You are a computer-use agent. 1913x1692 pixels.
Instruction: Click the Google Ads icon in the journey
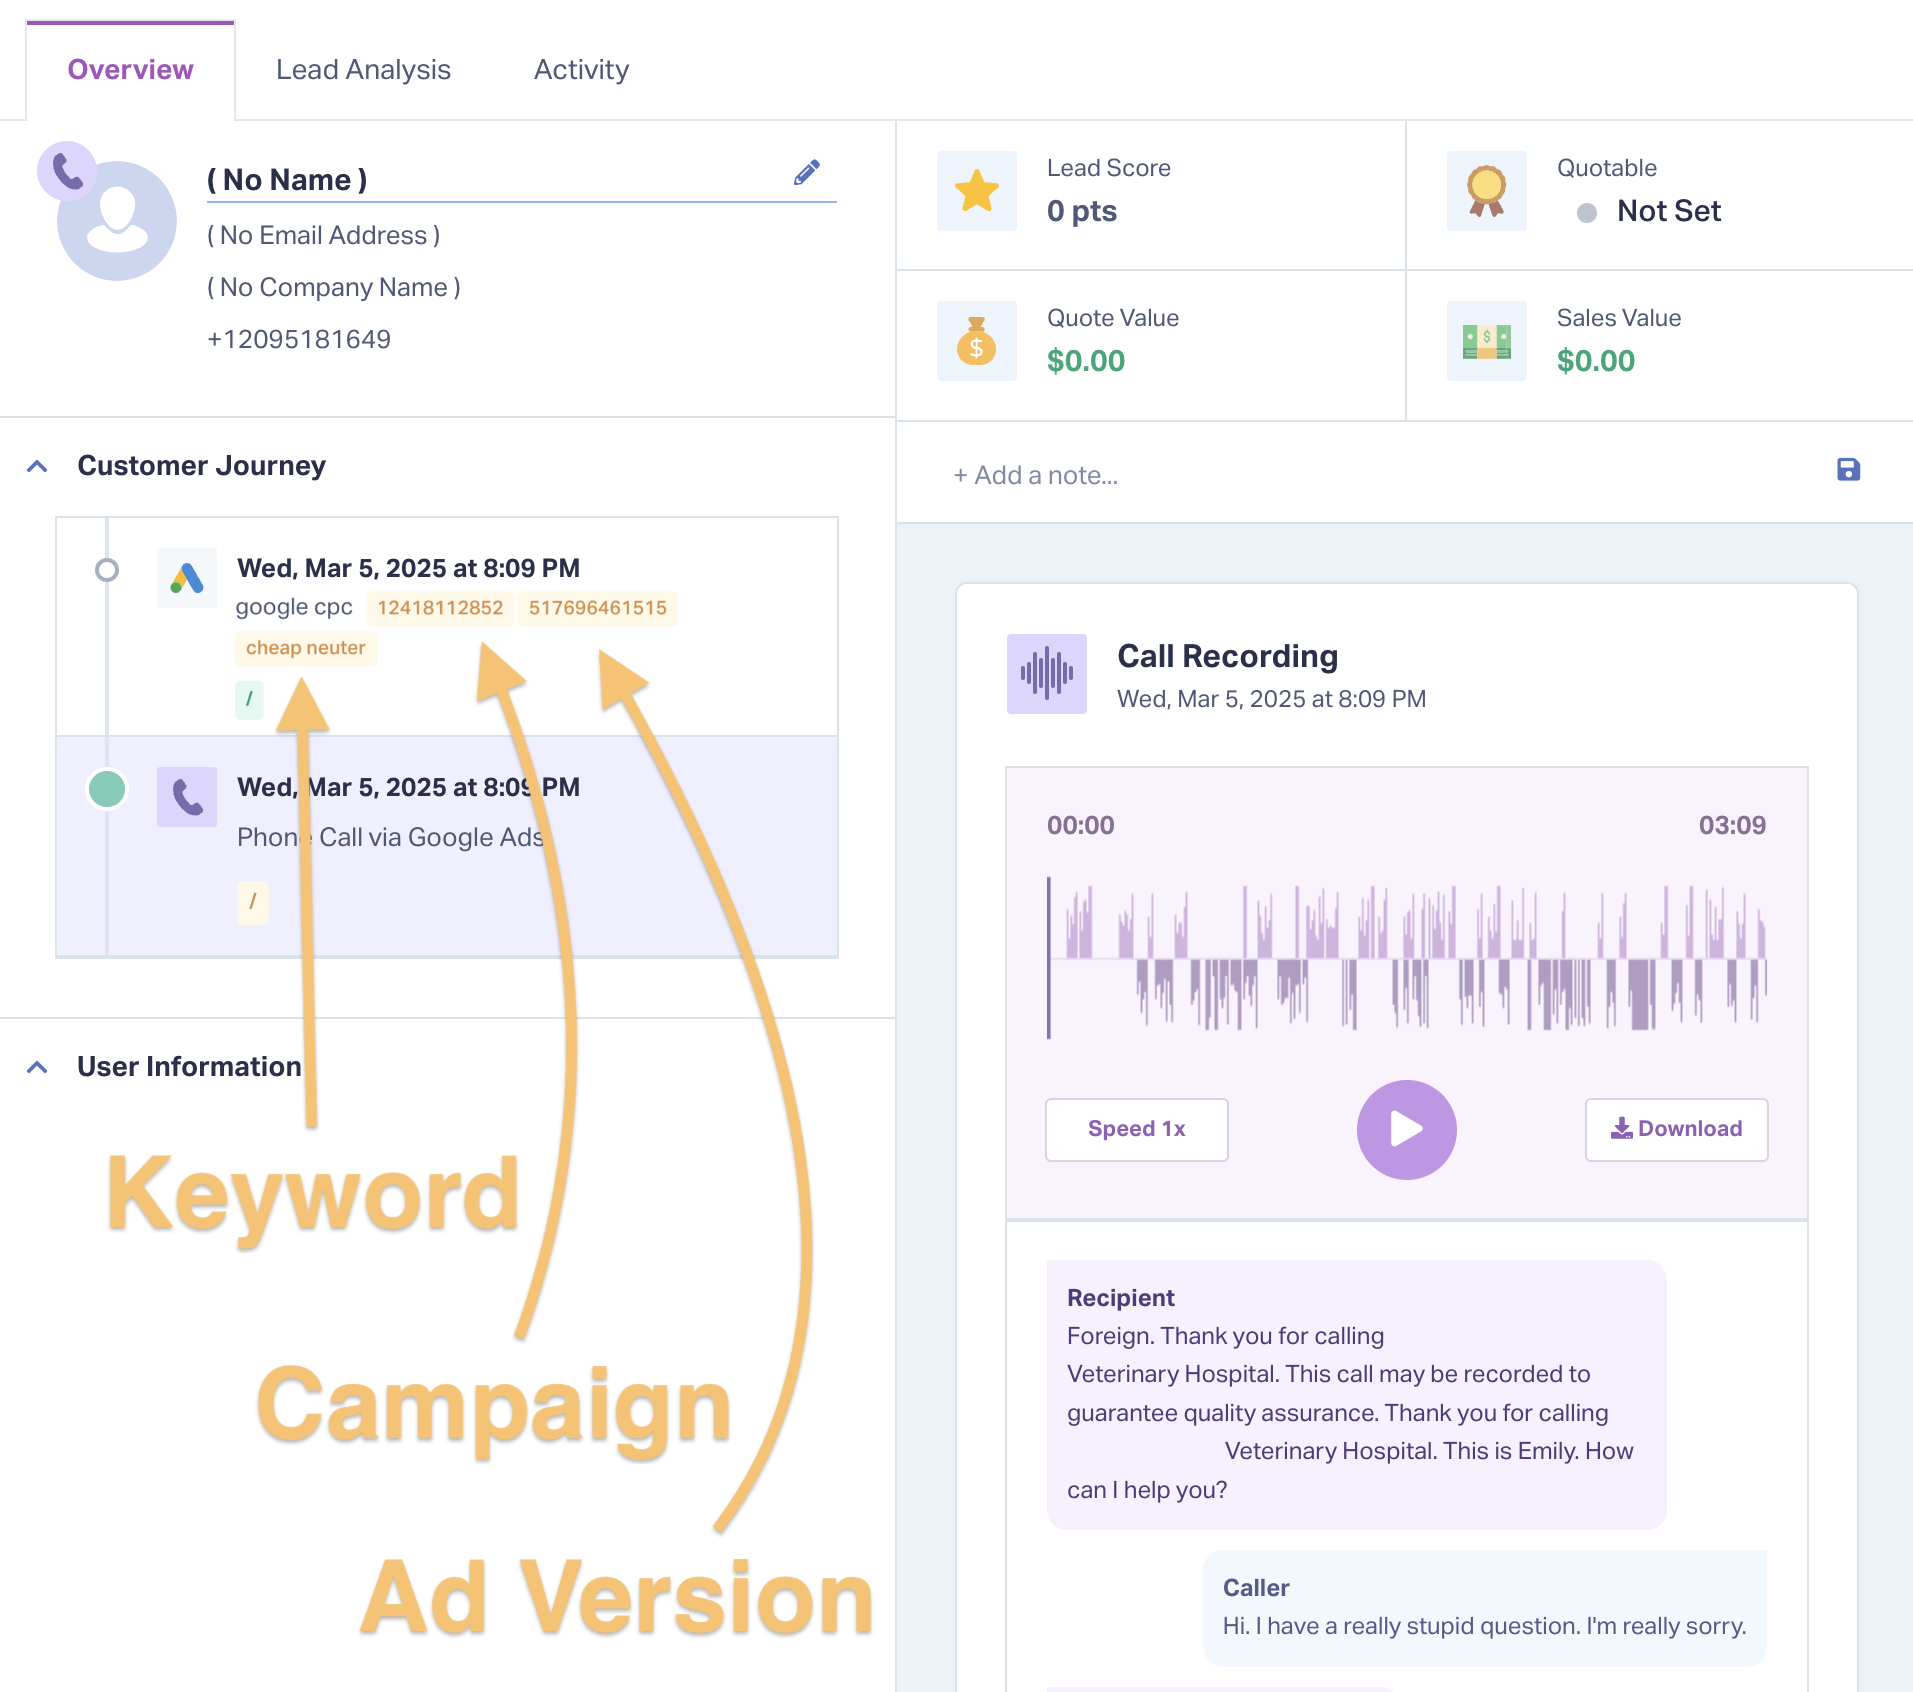click(187, 578)
